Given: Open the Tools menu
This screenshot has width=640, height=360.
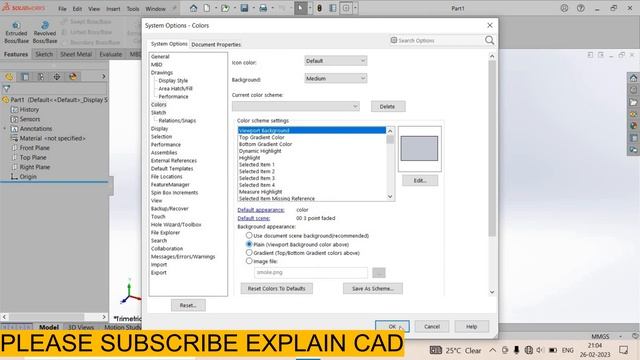Looking at the screenshot, I should tap(133, 9).
